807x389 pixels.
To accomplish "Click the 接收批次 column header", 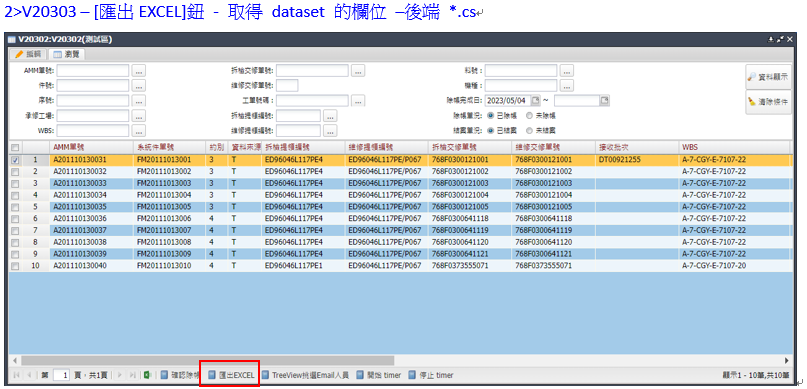I will tap(637, 147).
